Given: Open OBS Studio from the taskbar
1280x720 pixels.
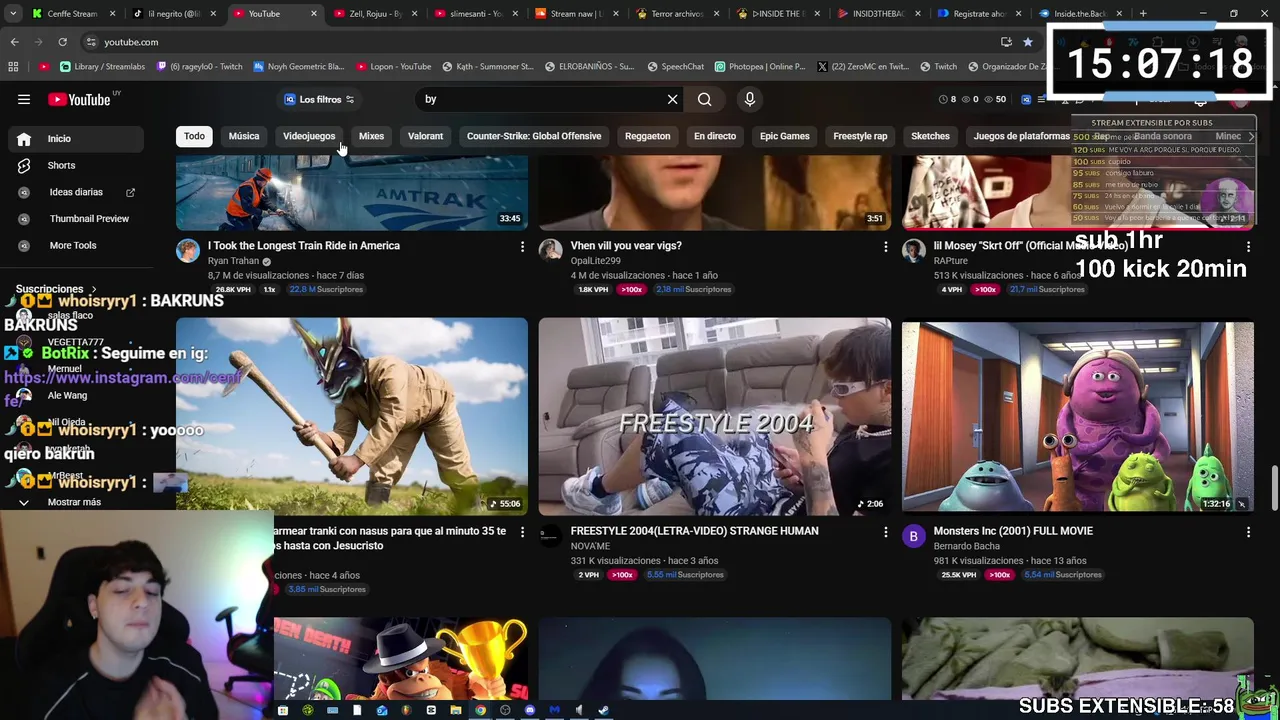Looking at the screenshot, I should point(505,711).
